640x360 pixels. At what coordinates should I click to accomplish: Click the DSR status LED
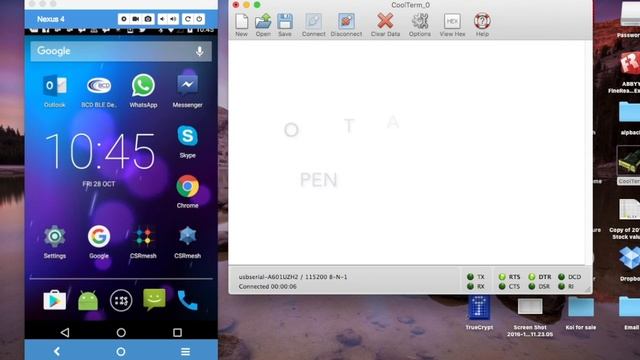coord(532,287)
